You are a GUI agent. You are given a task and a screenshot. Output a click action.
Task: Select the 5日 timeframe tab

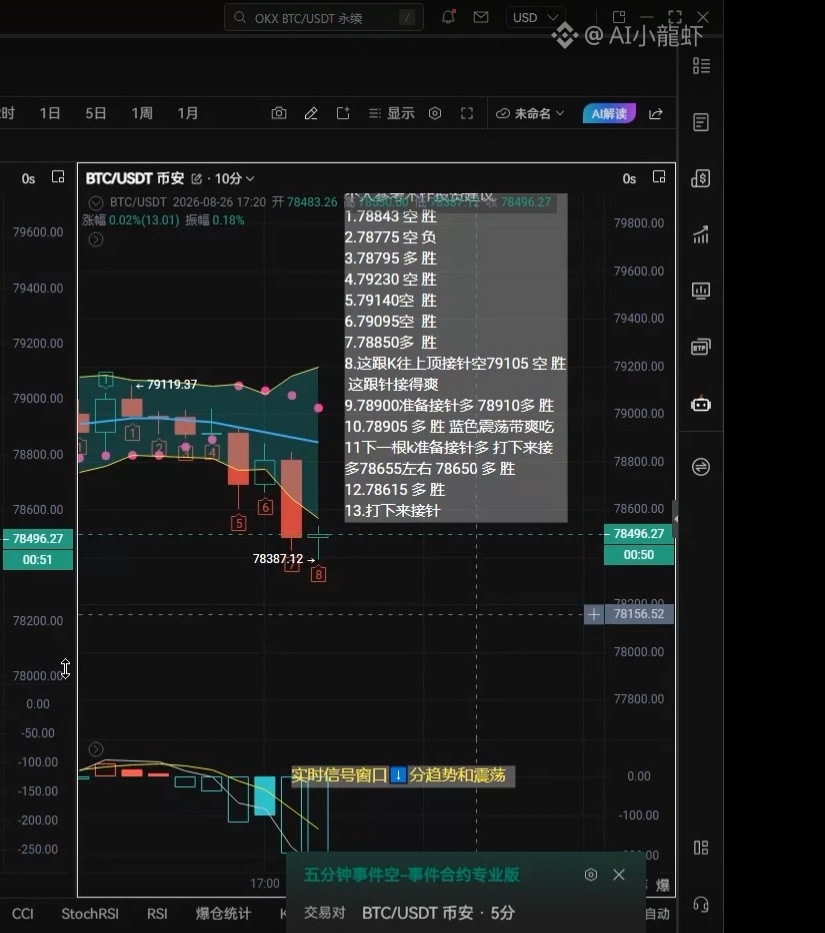click(x=95, y=113)
